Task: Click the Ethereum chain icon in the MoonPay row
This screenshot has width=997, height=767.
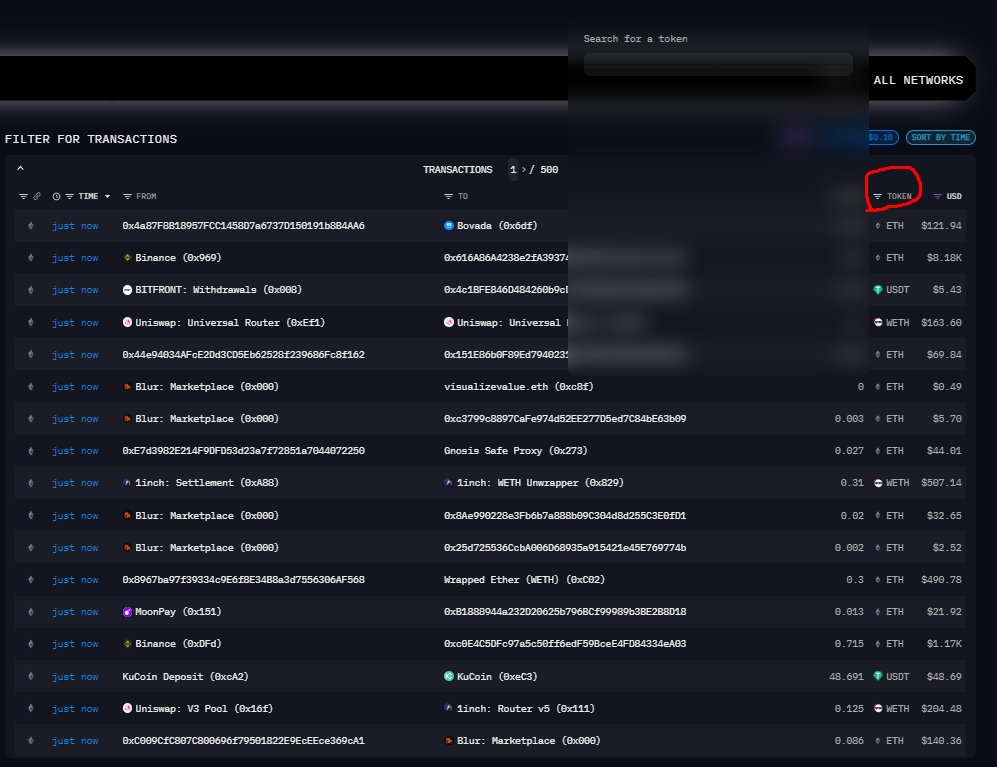Action: point(31,612)
